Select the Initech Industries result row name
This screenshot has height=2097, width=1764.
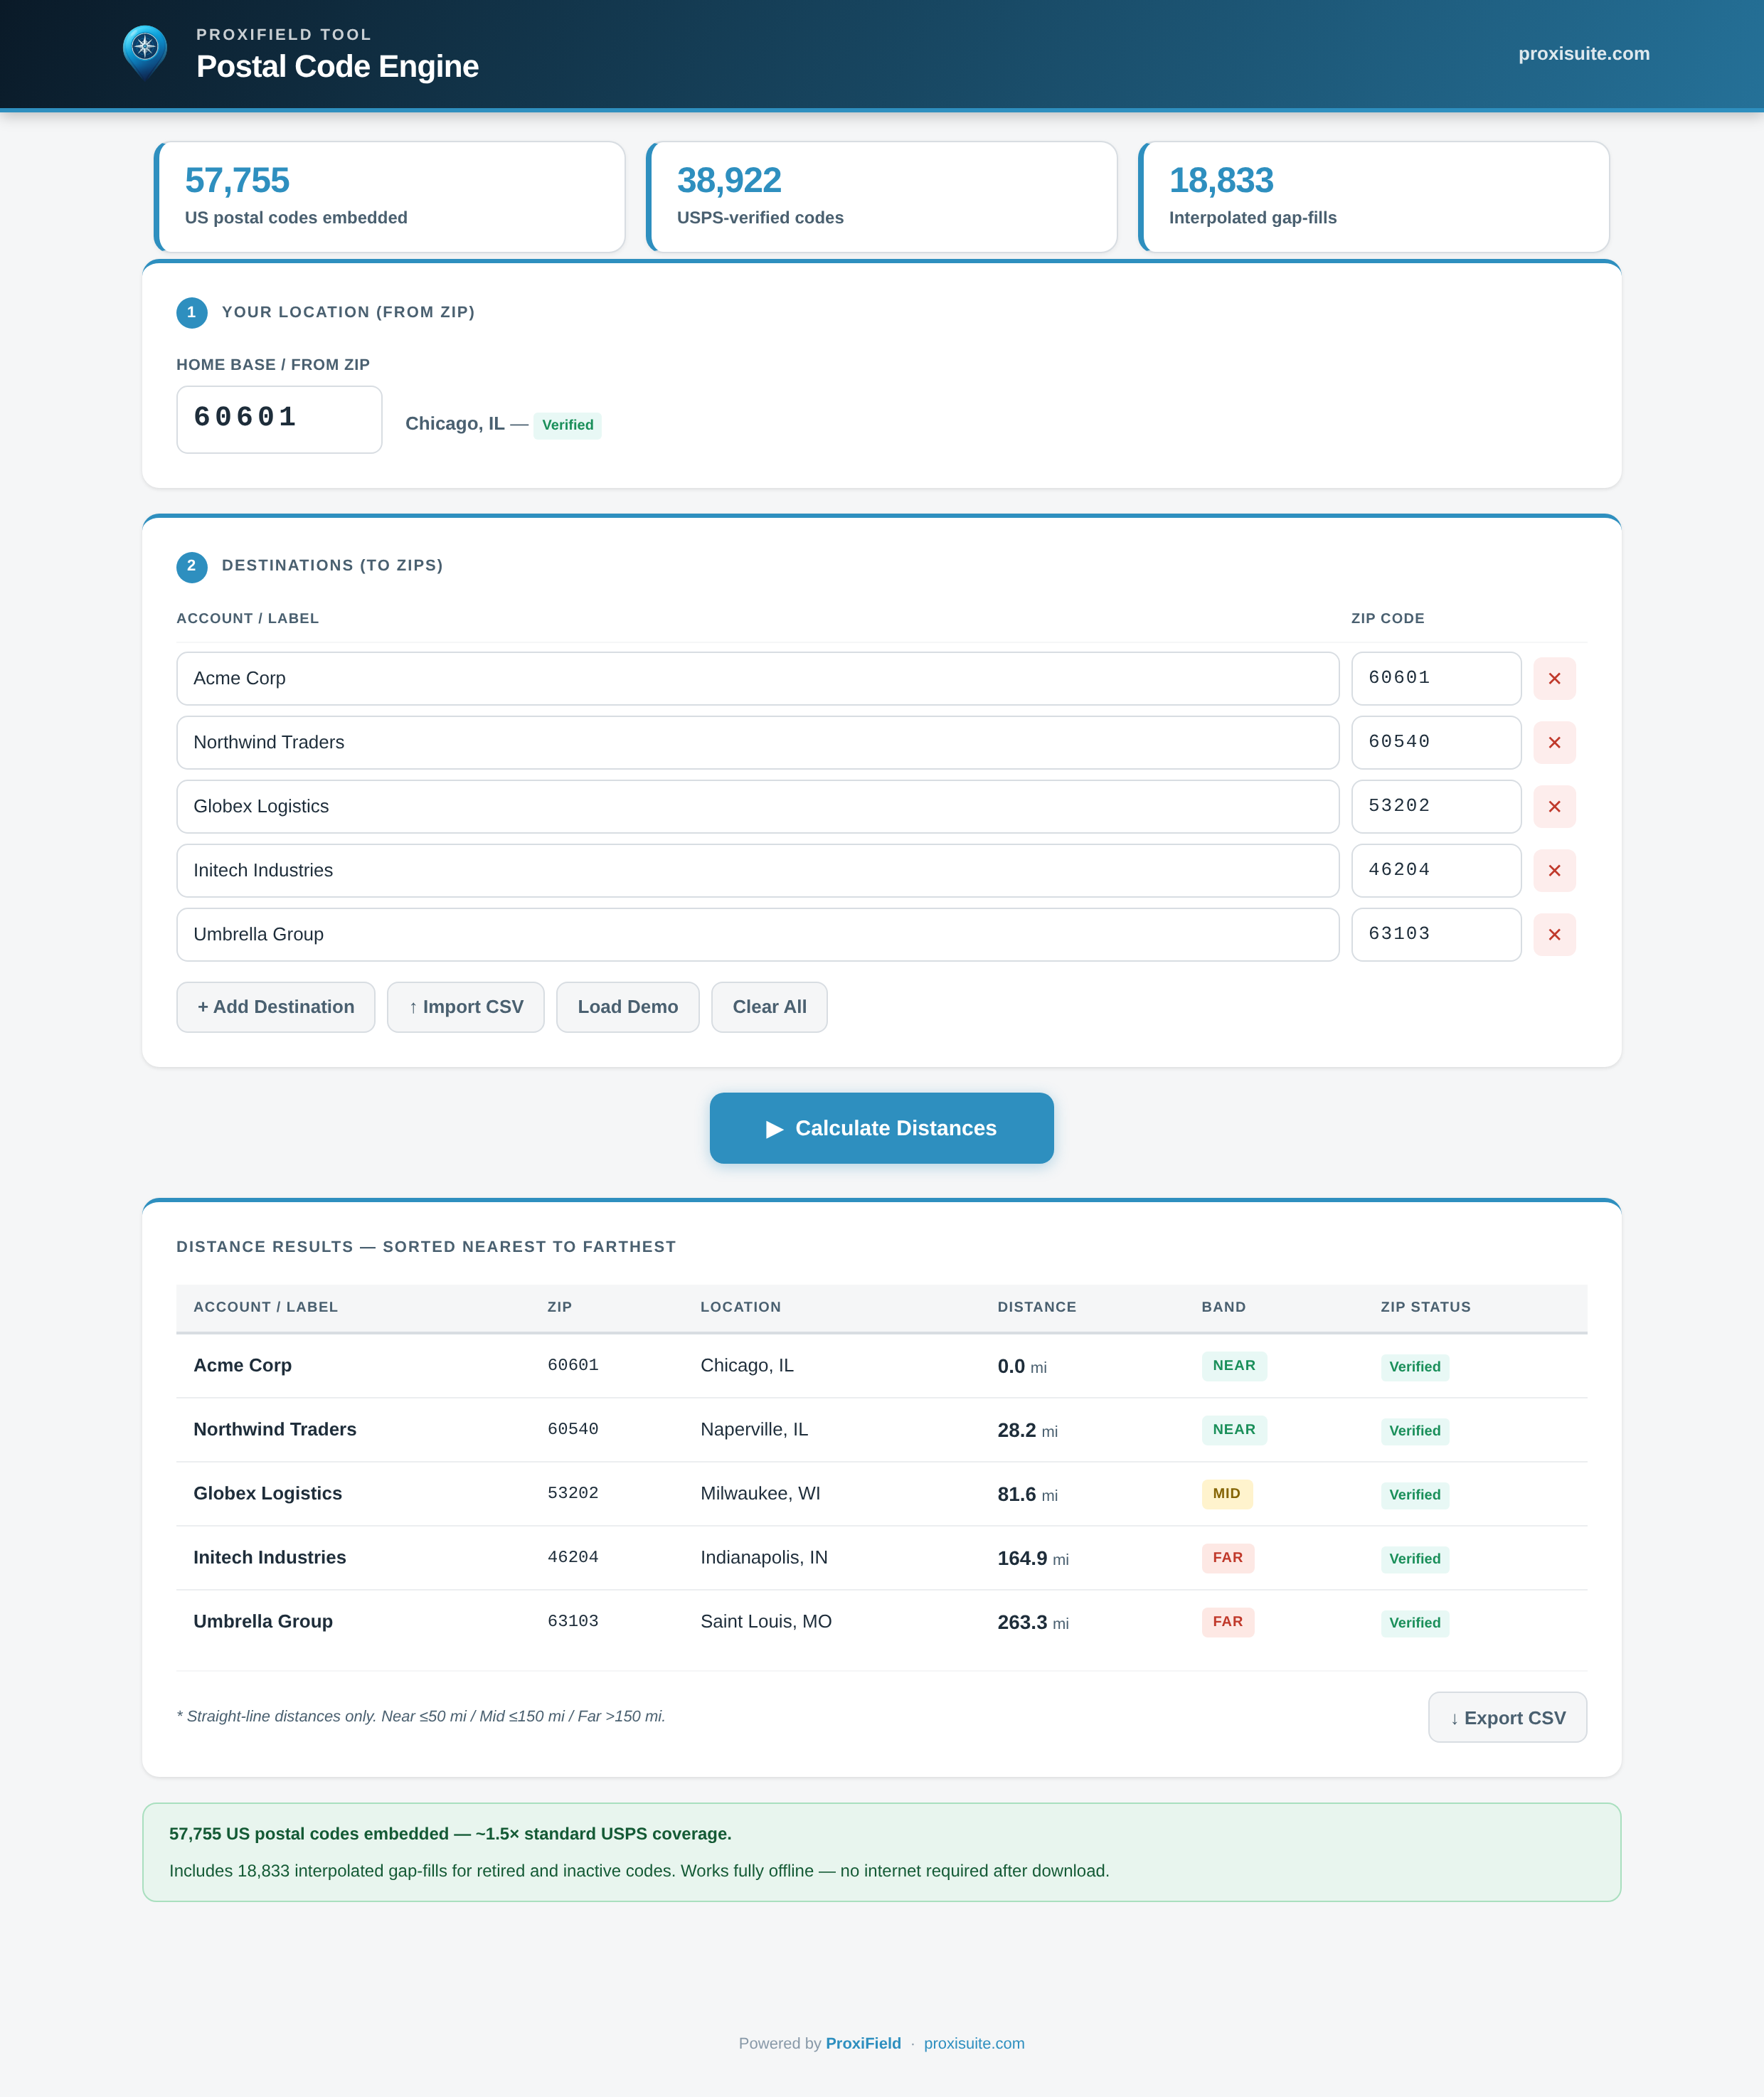point(269,1558)
